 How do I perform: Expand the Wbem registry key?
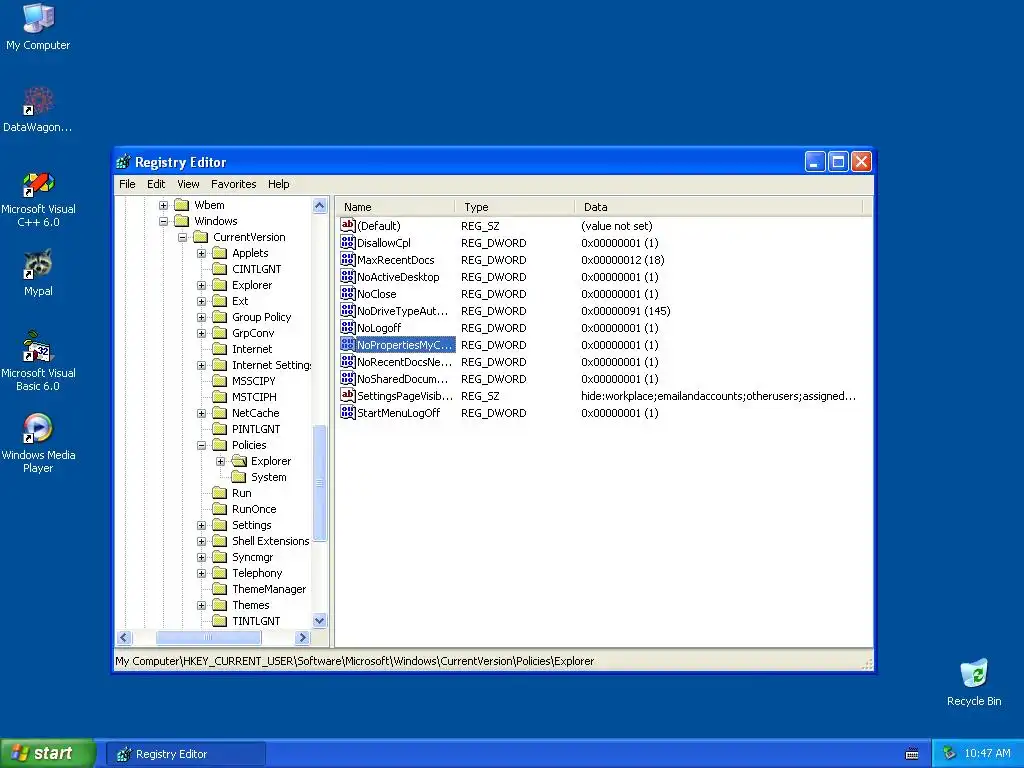[x=163, y=205]
